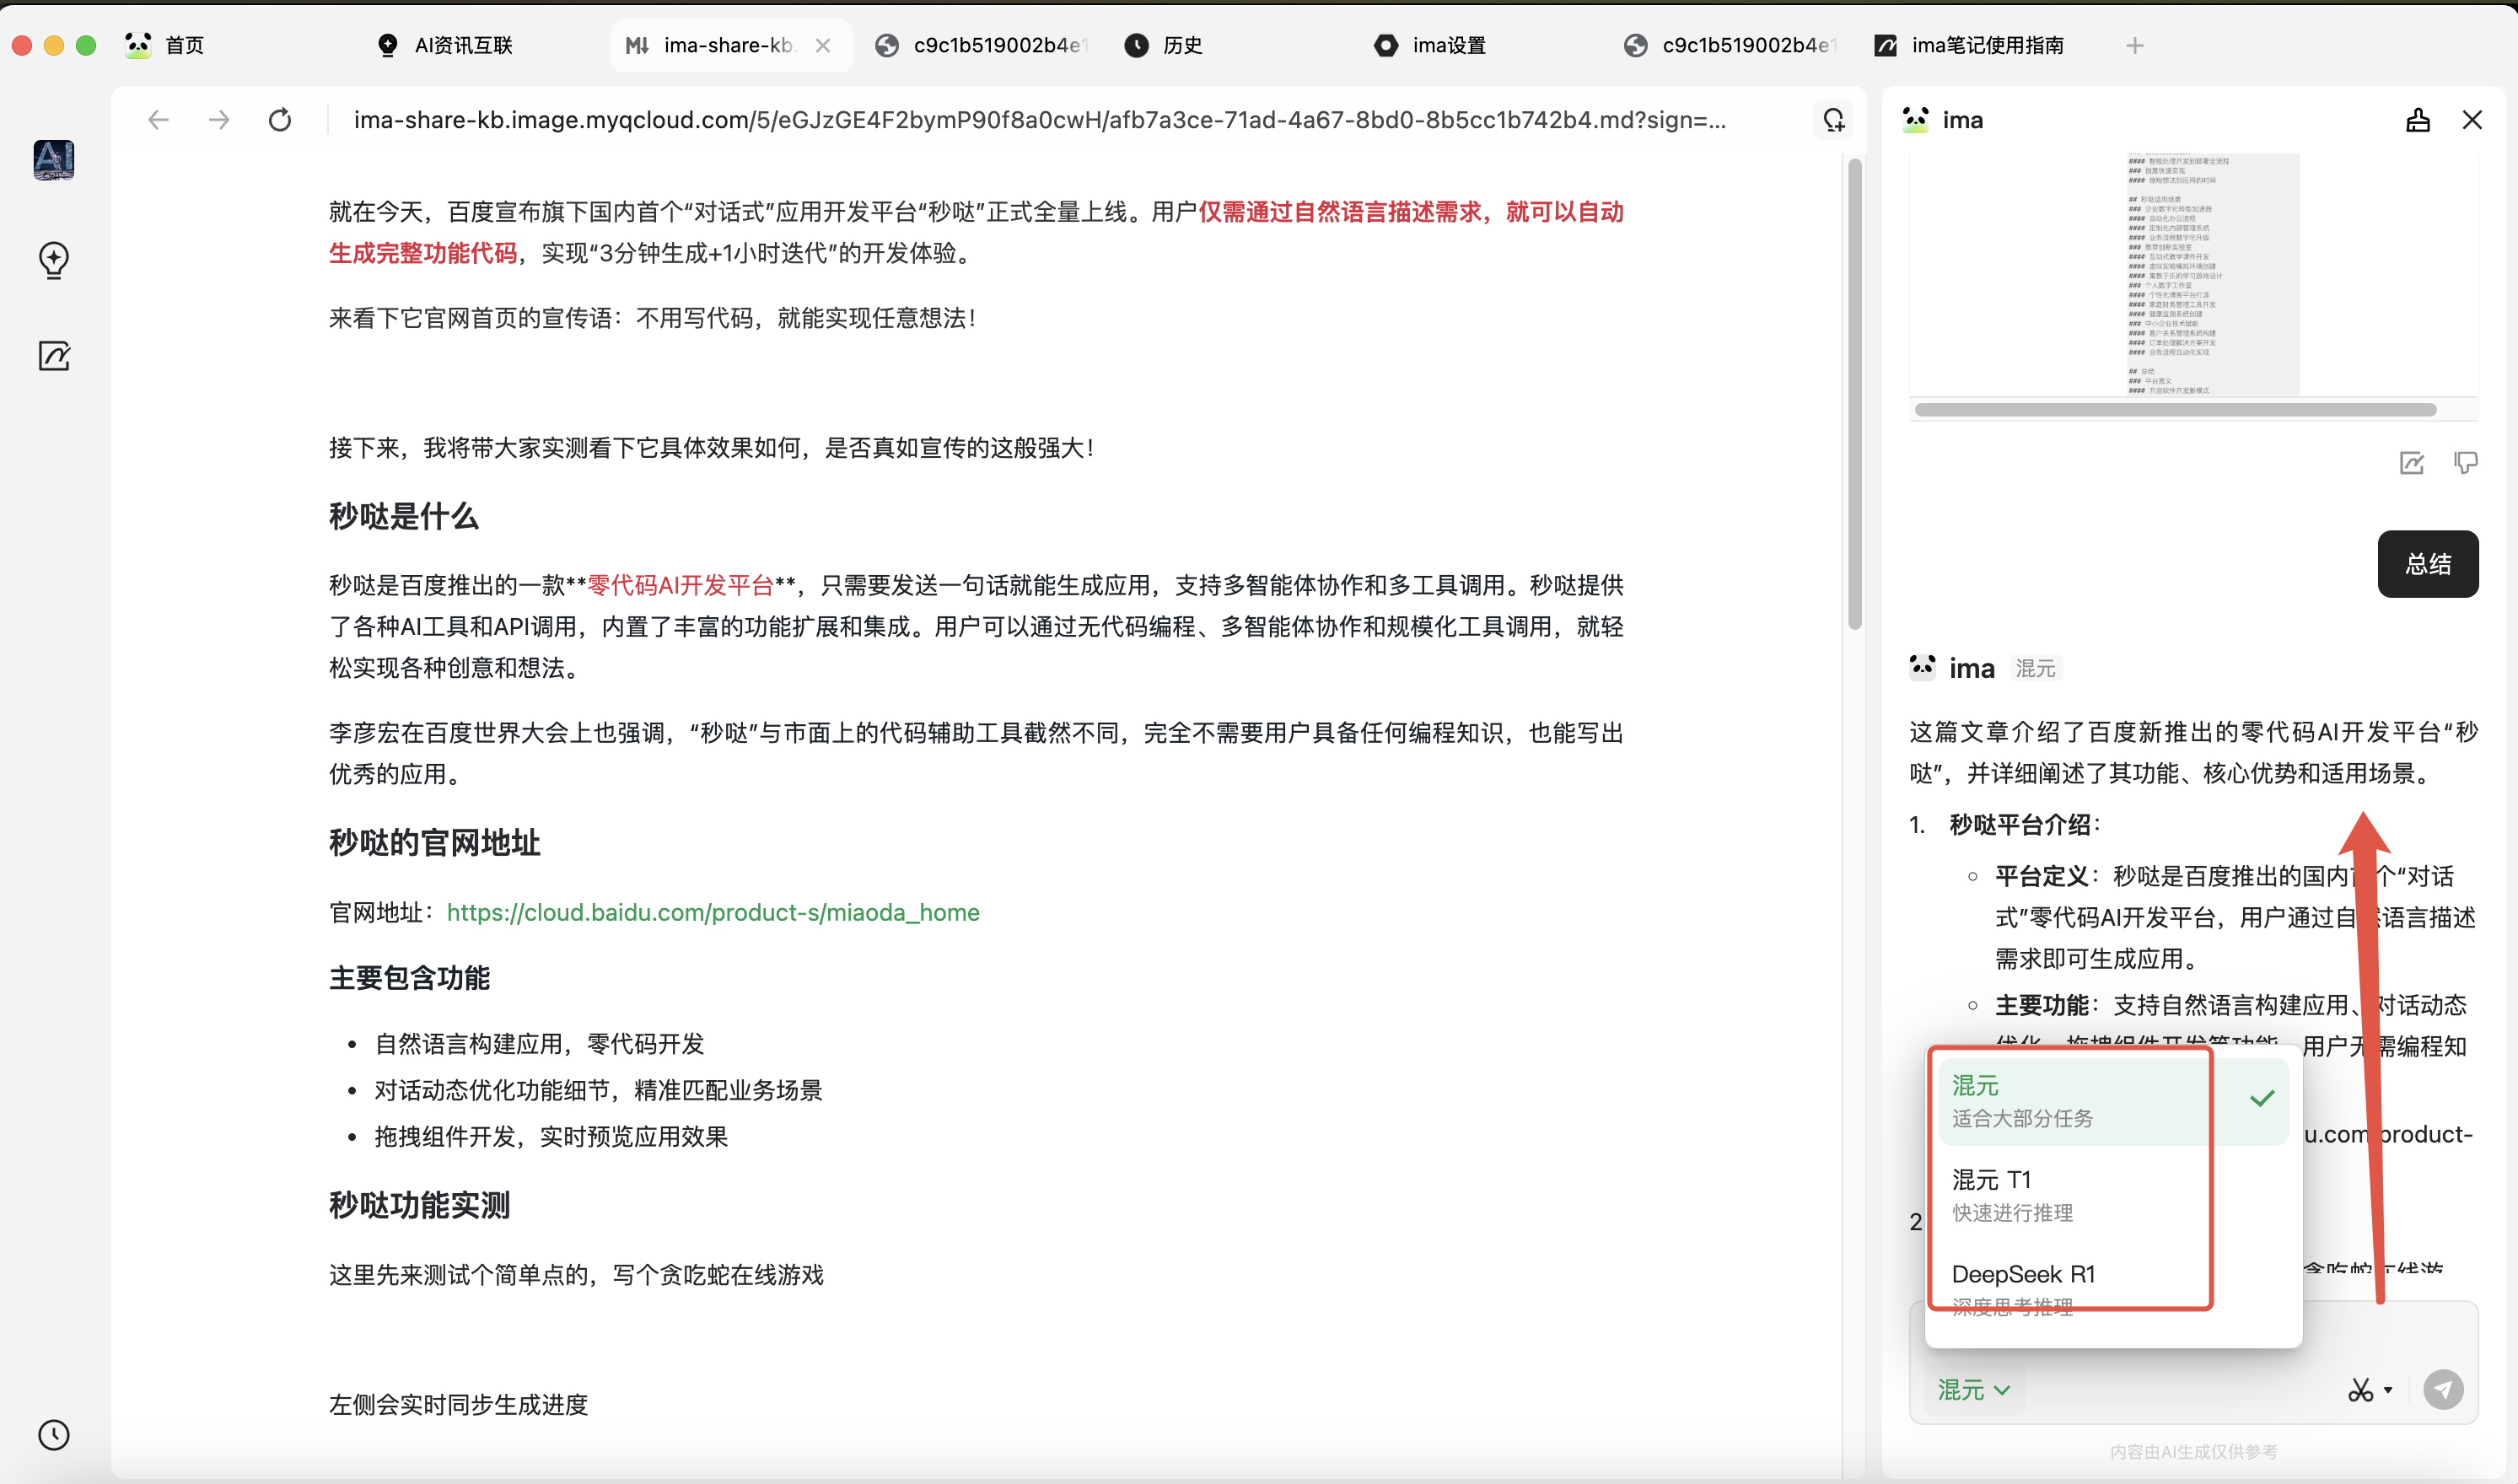Open the notes edit icon in sidebar
Viewport: 2518px width, 1484px height.
(x=54, y=356)
